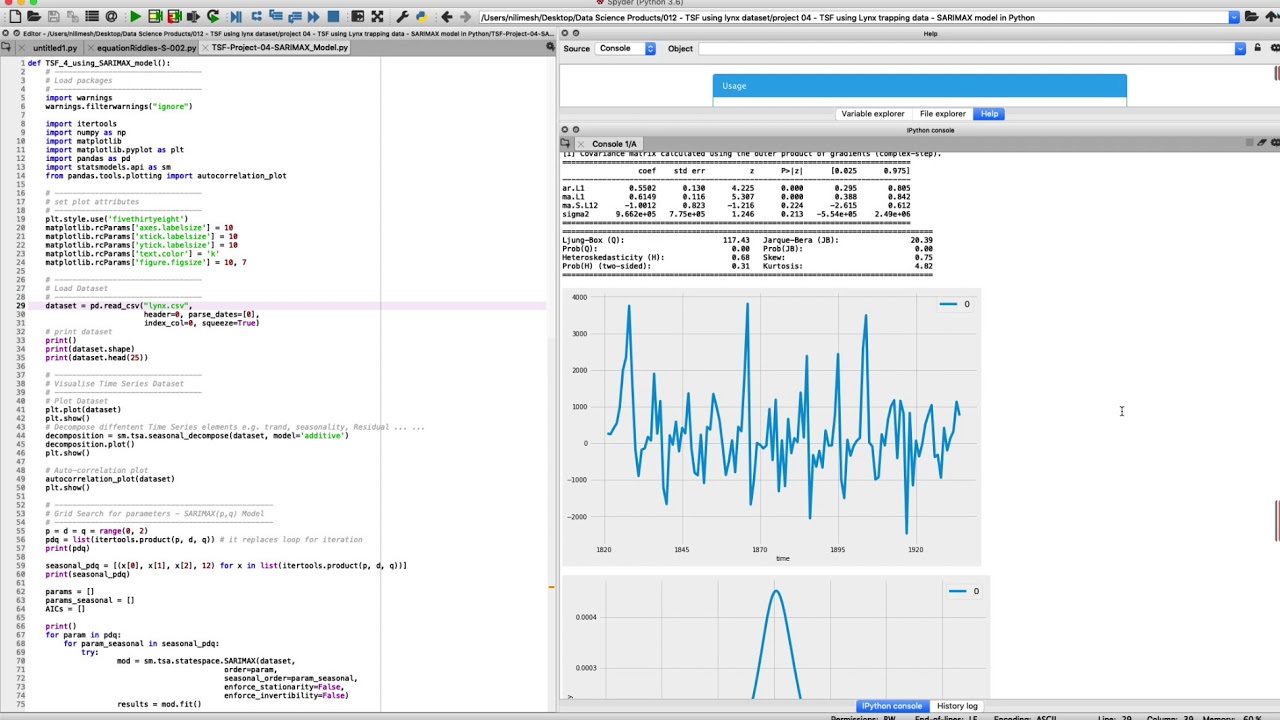1280x720 pixels.
Task: Click the working directory path field
Action: click(853, 17)
